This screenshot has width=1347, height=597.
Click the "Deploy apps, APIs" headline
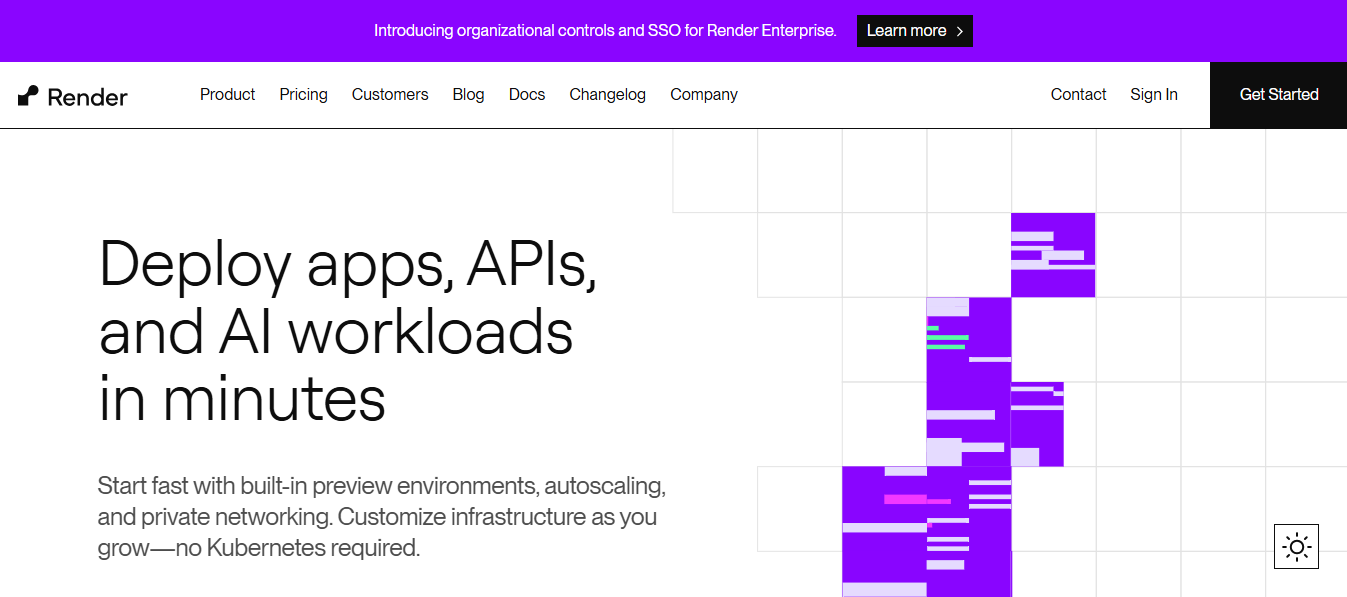tap(348, 265)
